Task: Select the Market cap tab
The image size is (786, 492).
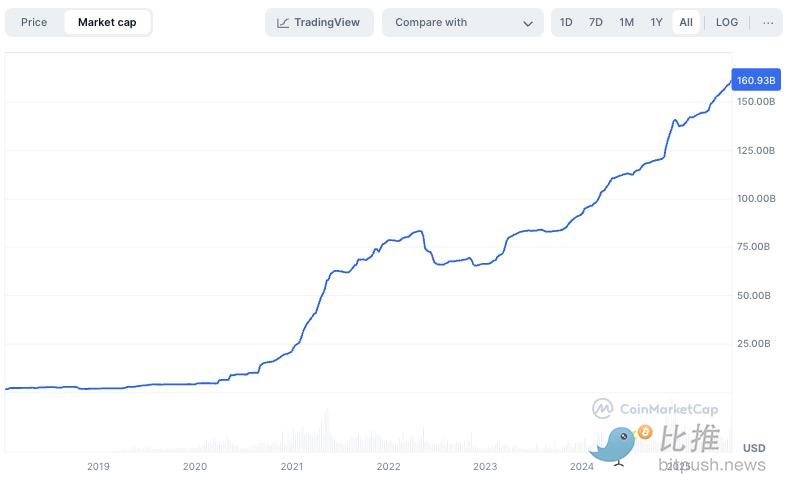Action: click(x=107, y=22)
